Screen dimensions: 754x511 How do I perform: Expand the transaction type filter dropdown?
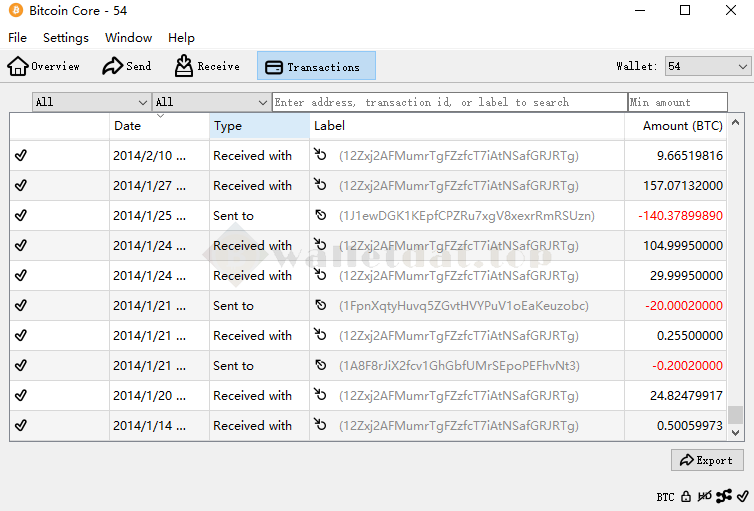210,102
